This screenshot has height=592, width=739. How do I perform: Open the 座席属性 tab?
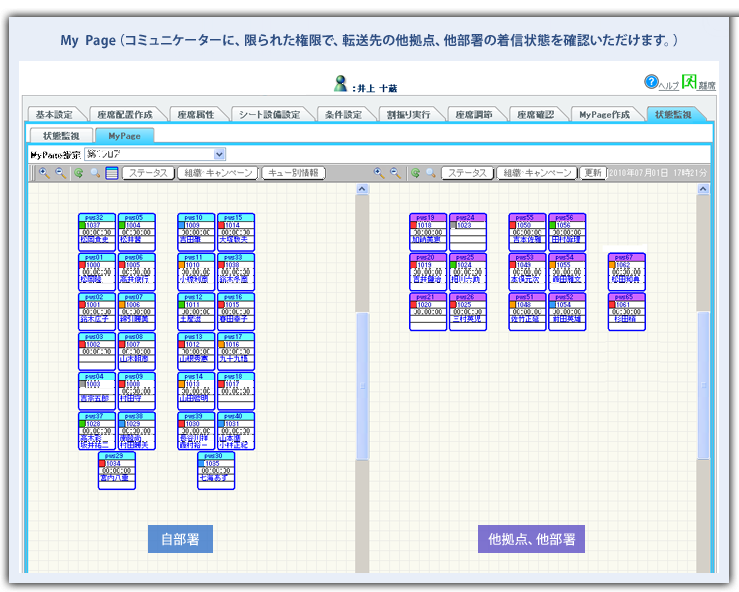coord(196,115)
